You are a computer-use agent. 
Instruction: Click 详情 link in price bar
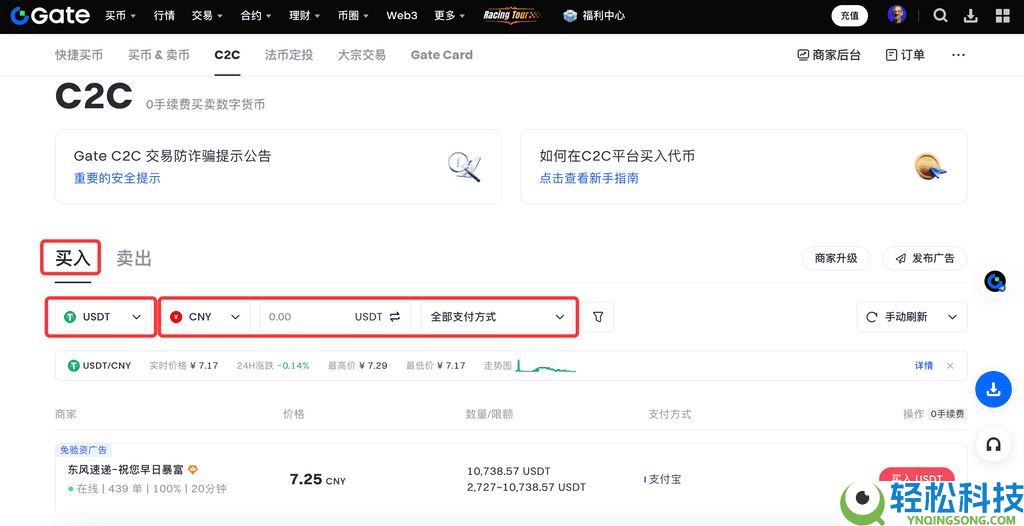coord(923,366)
